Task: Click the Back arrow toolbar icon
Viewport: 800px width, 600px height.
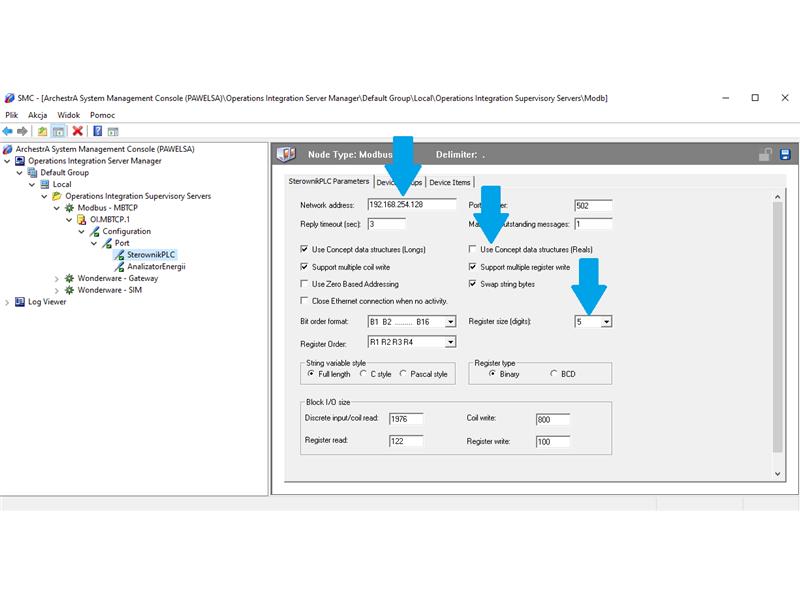Action: click(8, 132)
